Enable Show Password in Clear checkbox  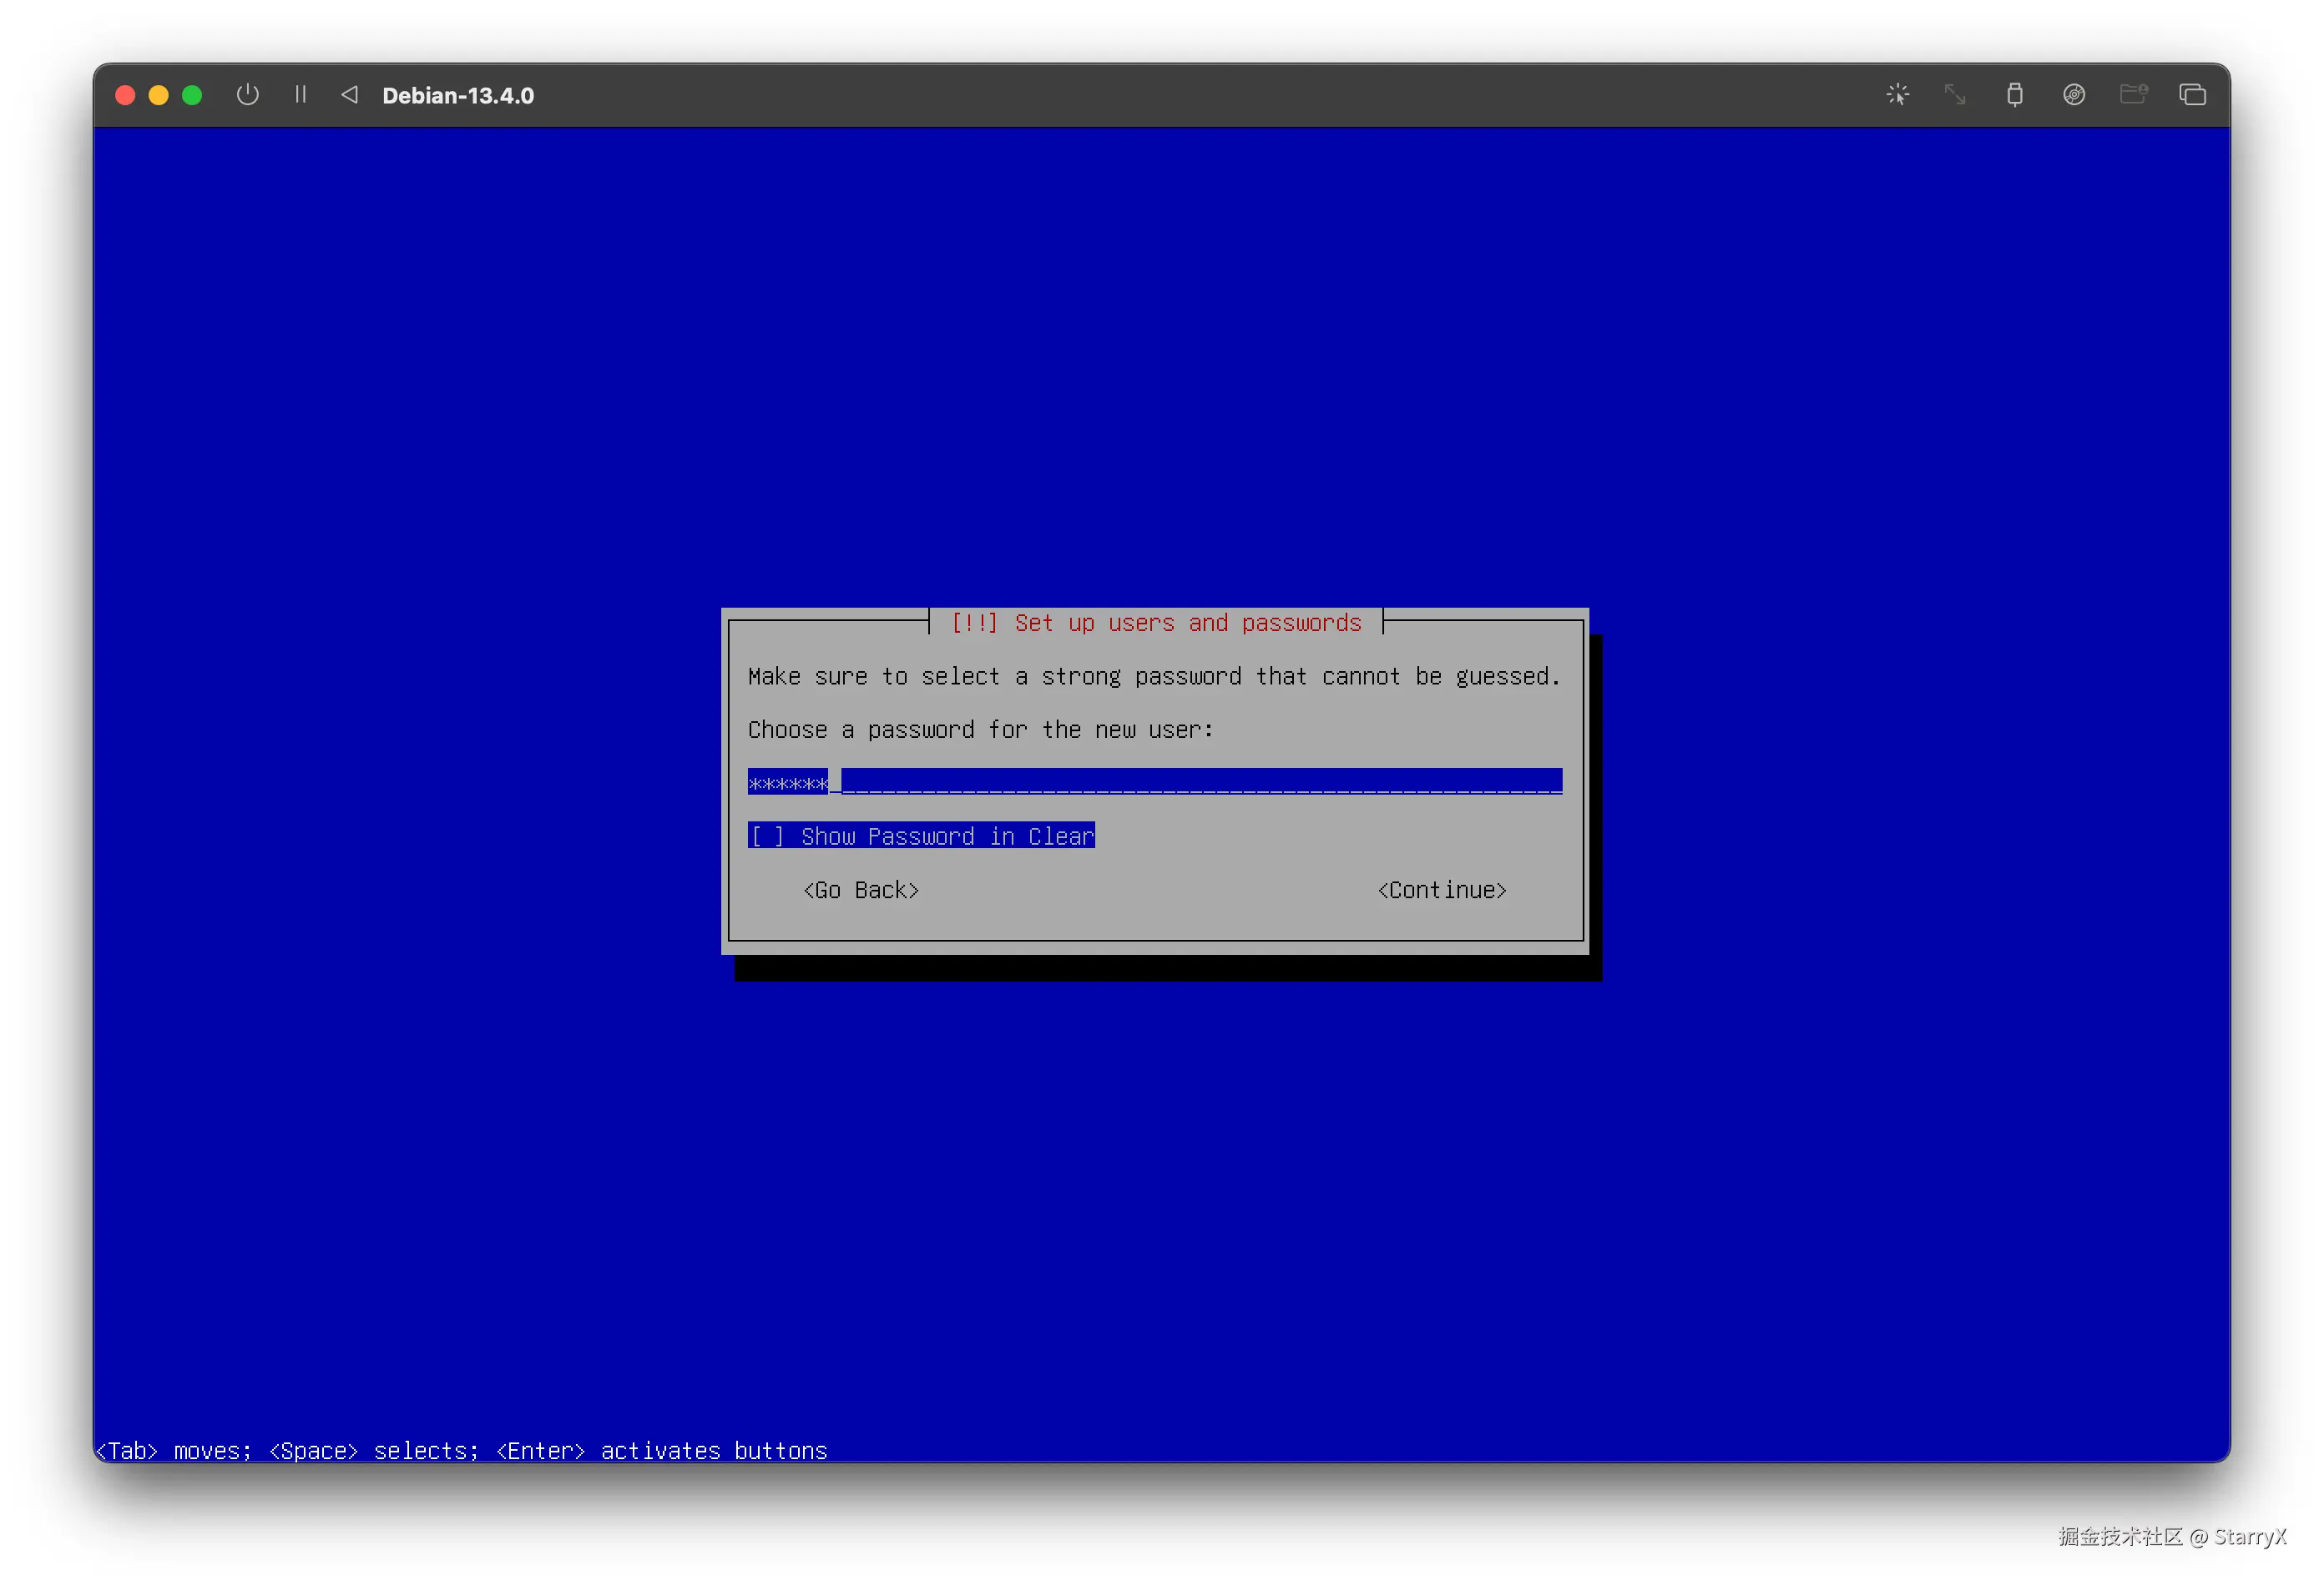pyautogui.click(x=767, y=836)
